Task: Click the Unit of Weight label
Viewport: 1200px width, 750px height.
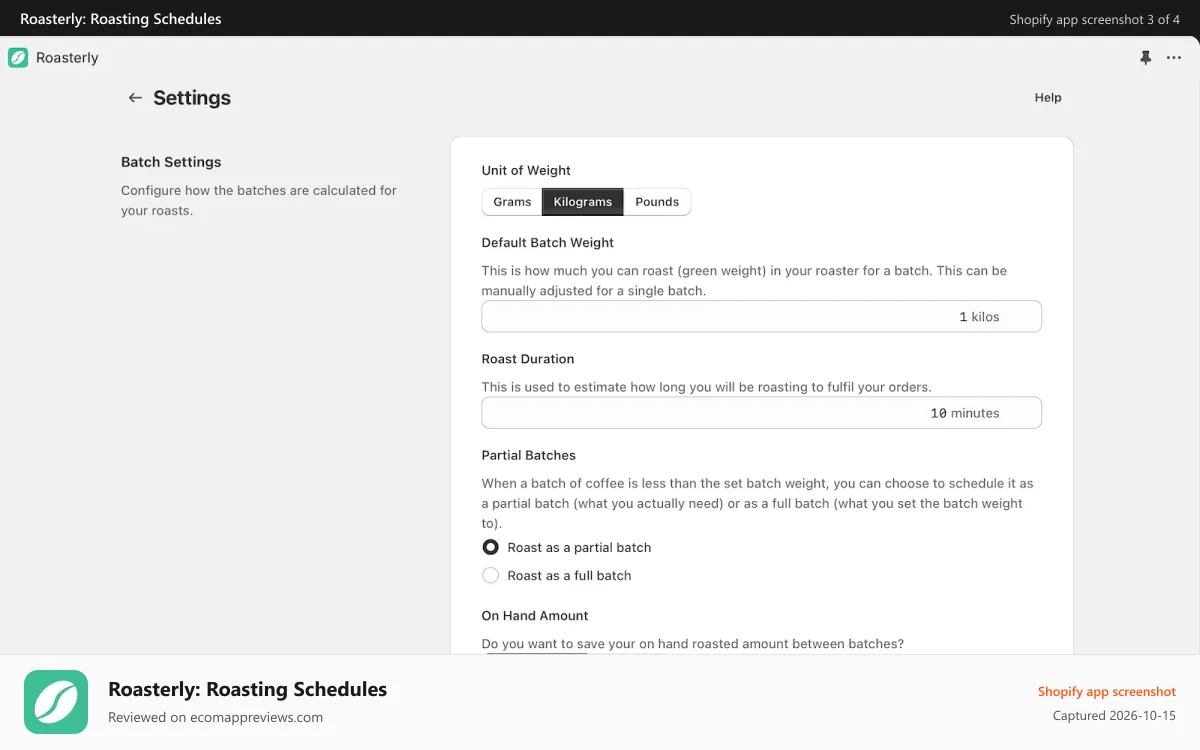Action: 526,170
